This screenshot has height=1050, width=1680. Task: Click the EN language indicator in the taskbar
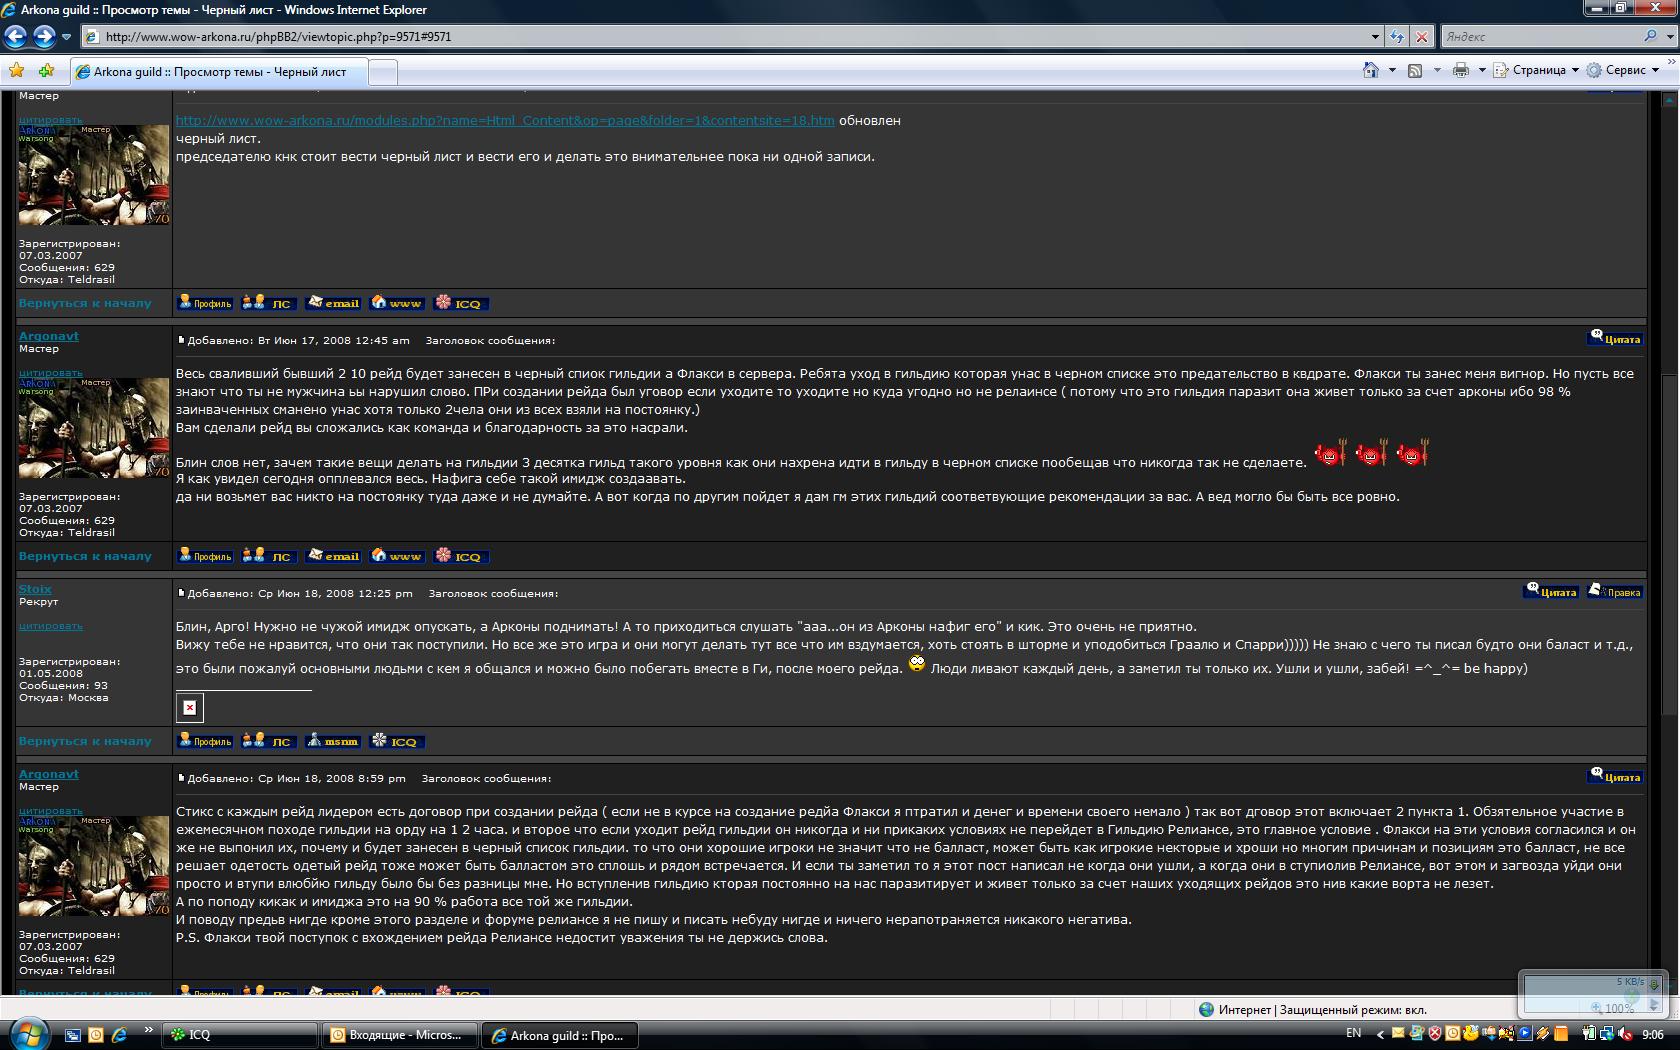coord(1353,1033)
